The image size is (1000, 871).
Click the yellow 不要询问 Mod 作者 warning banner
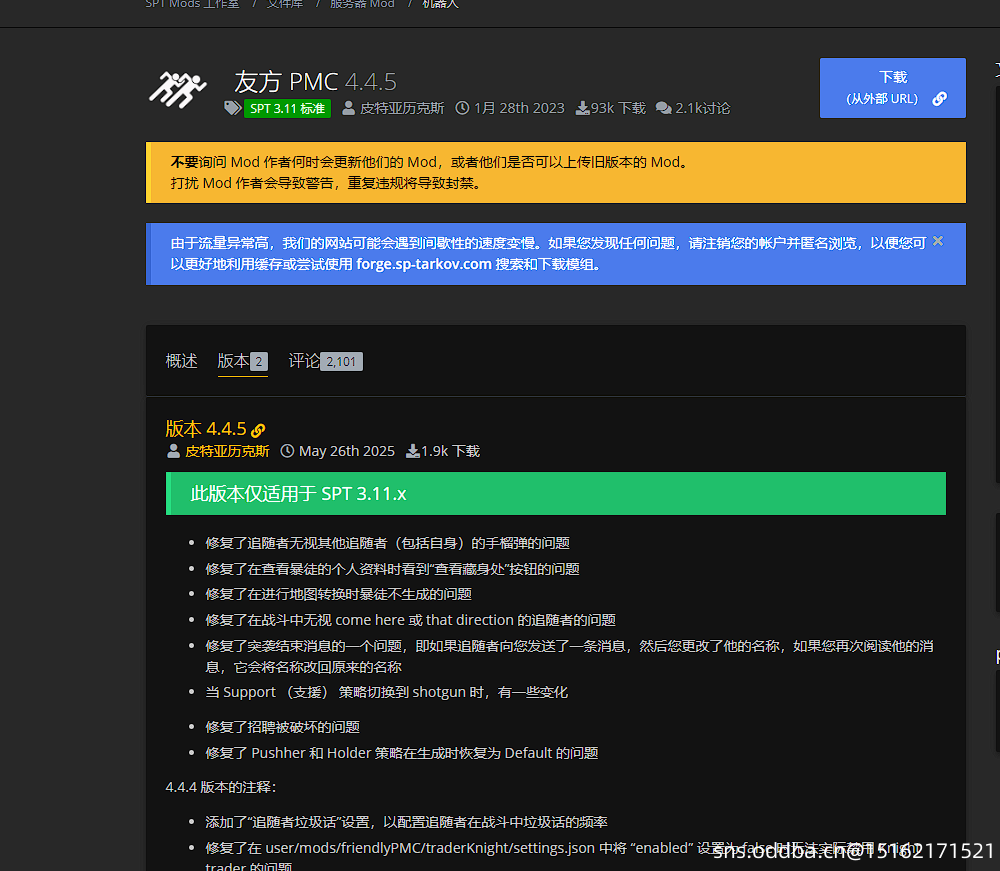(x=555, y=173)
